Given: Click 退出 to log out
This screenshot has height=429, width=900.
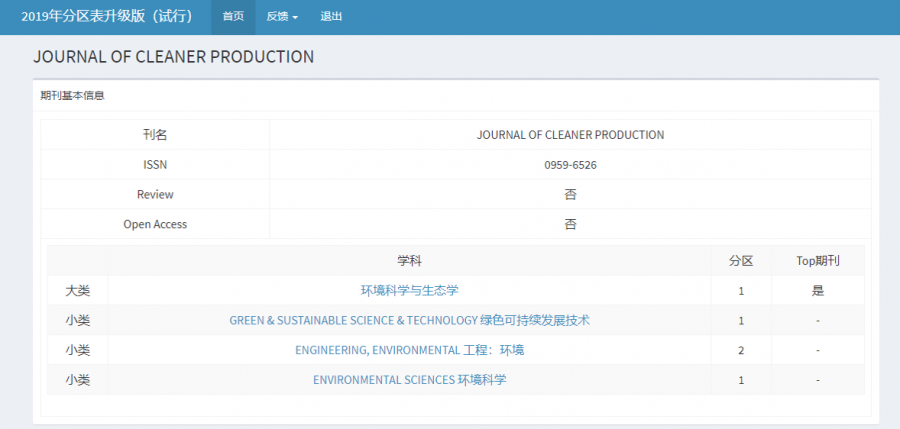Looking at the screenshot, I should [331, 17].
